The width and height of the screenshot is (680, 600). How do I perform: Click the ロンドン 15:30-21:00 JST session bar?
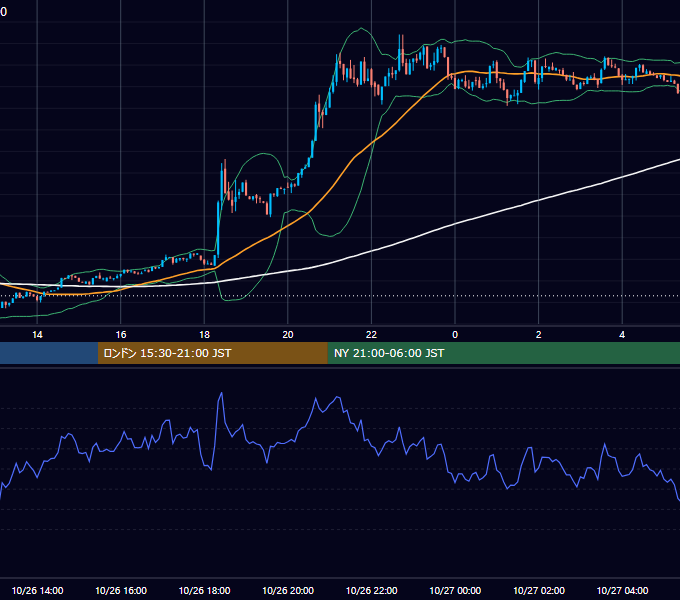pos(212,353)
